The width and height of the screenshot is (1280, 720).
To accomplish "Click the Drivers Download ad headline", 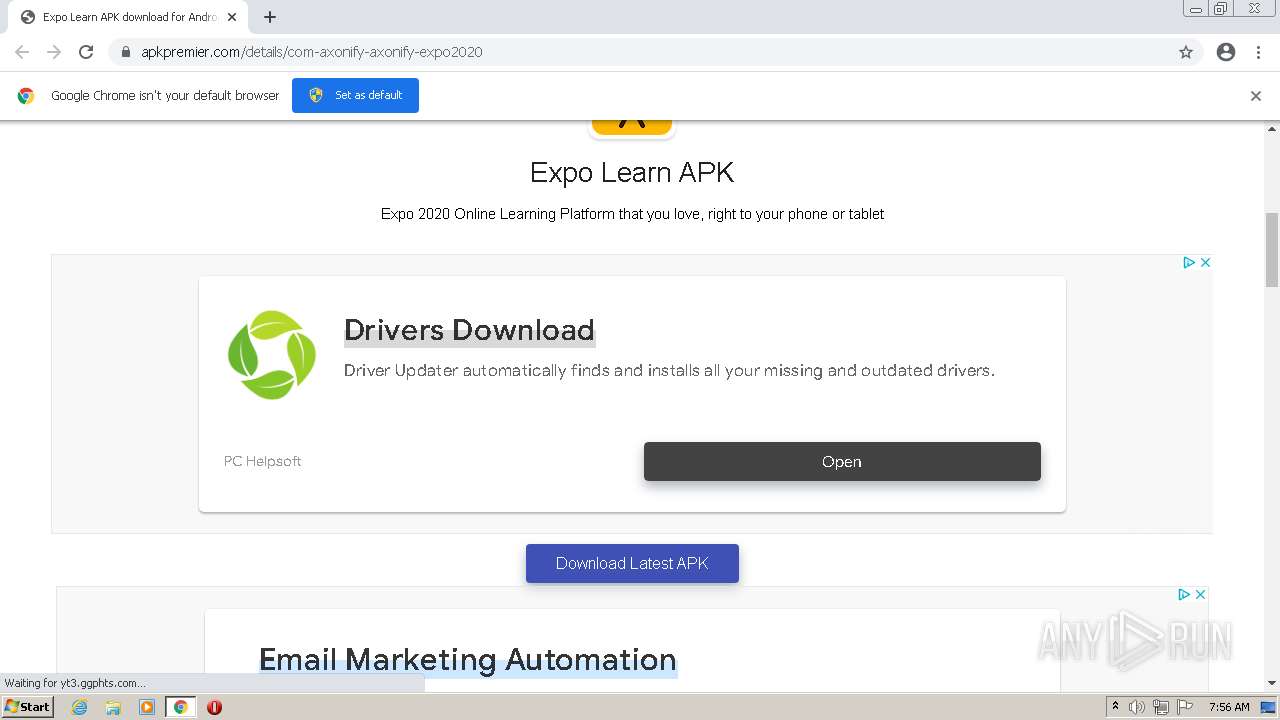I will coord(469,330).
